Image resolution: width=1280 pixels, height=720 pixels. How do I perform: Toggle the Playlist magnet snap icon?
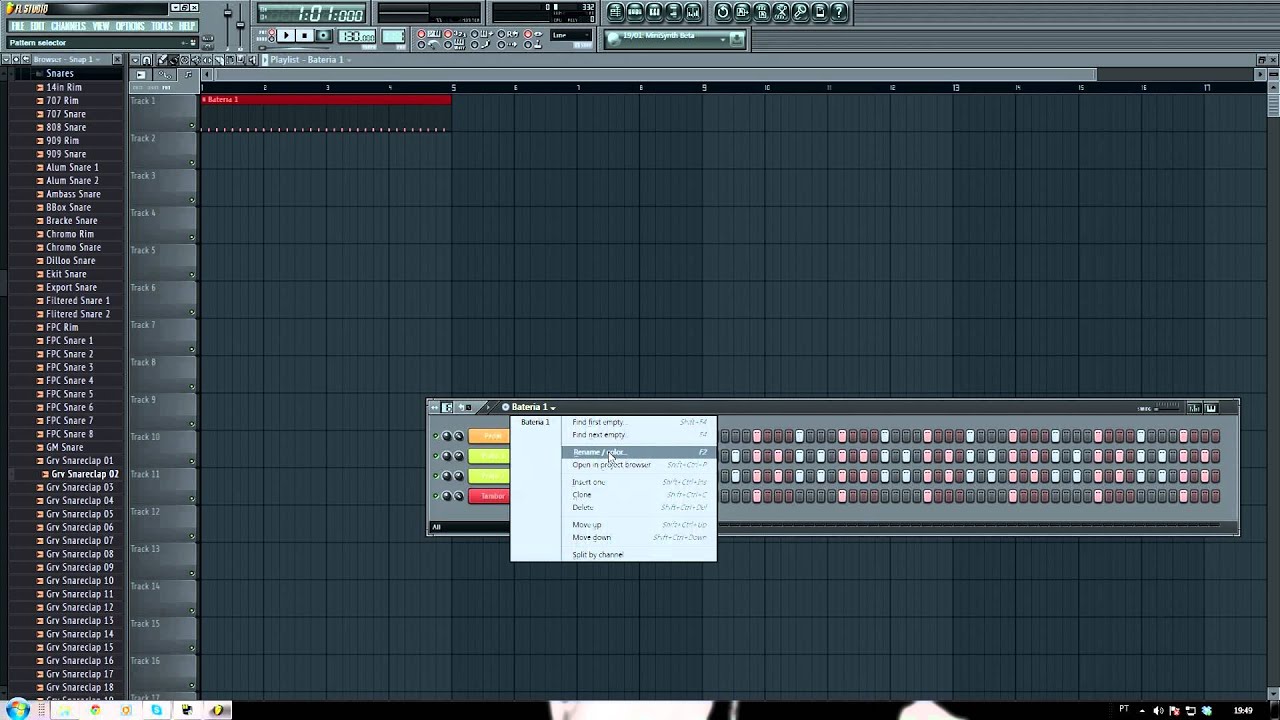147,60
